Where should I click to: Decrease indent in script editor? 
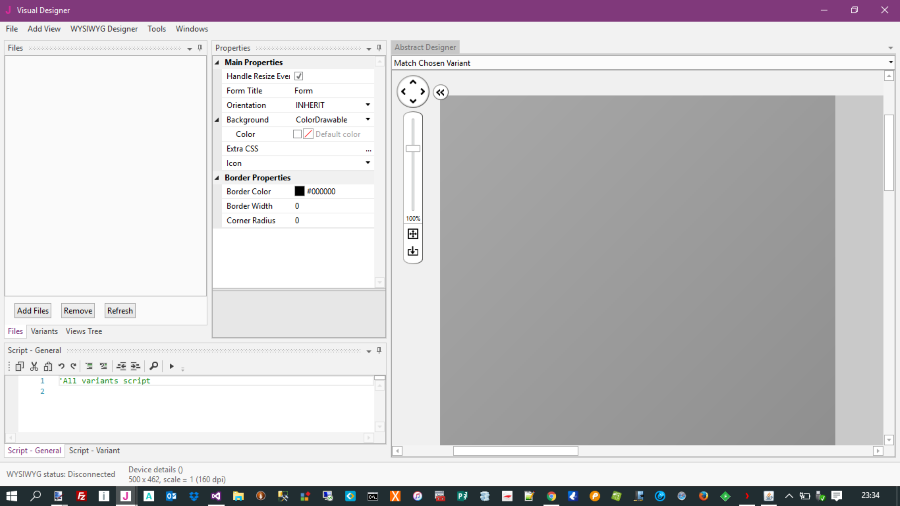click(x=121, y=366)
